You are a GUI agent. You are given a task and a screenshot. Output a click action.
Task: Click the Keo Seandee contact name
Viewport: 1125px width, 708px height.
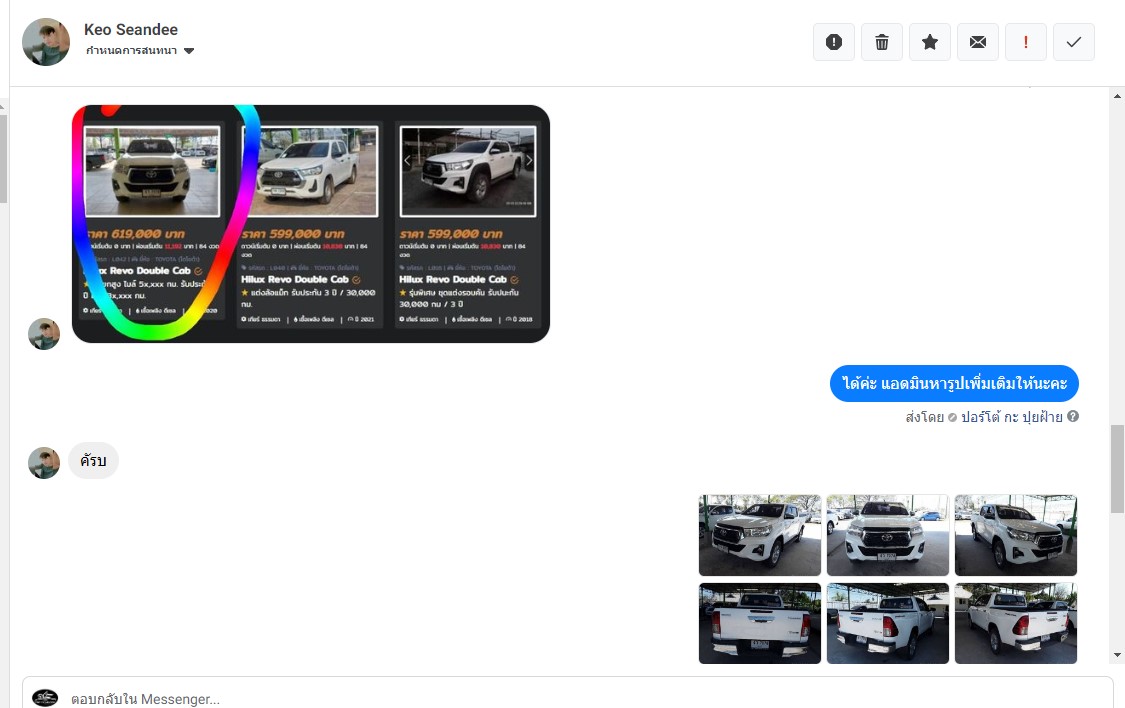(x=131, y=29)
